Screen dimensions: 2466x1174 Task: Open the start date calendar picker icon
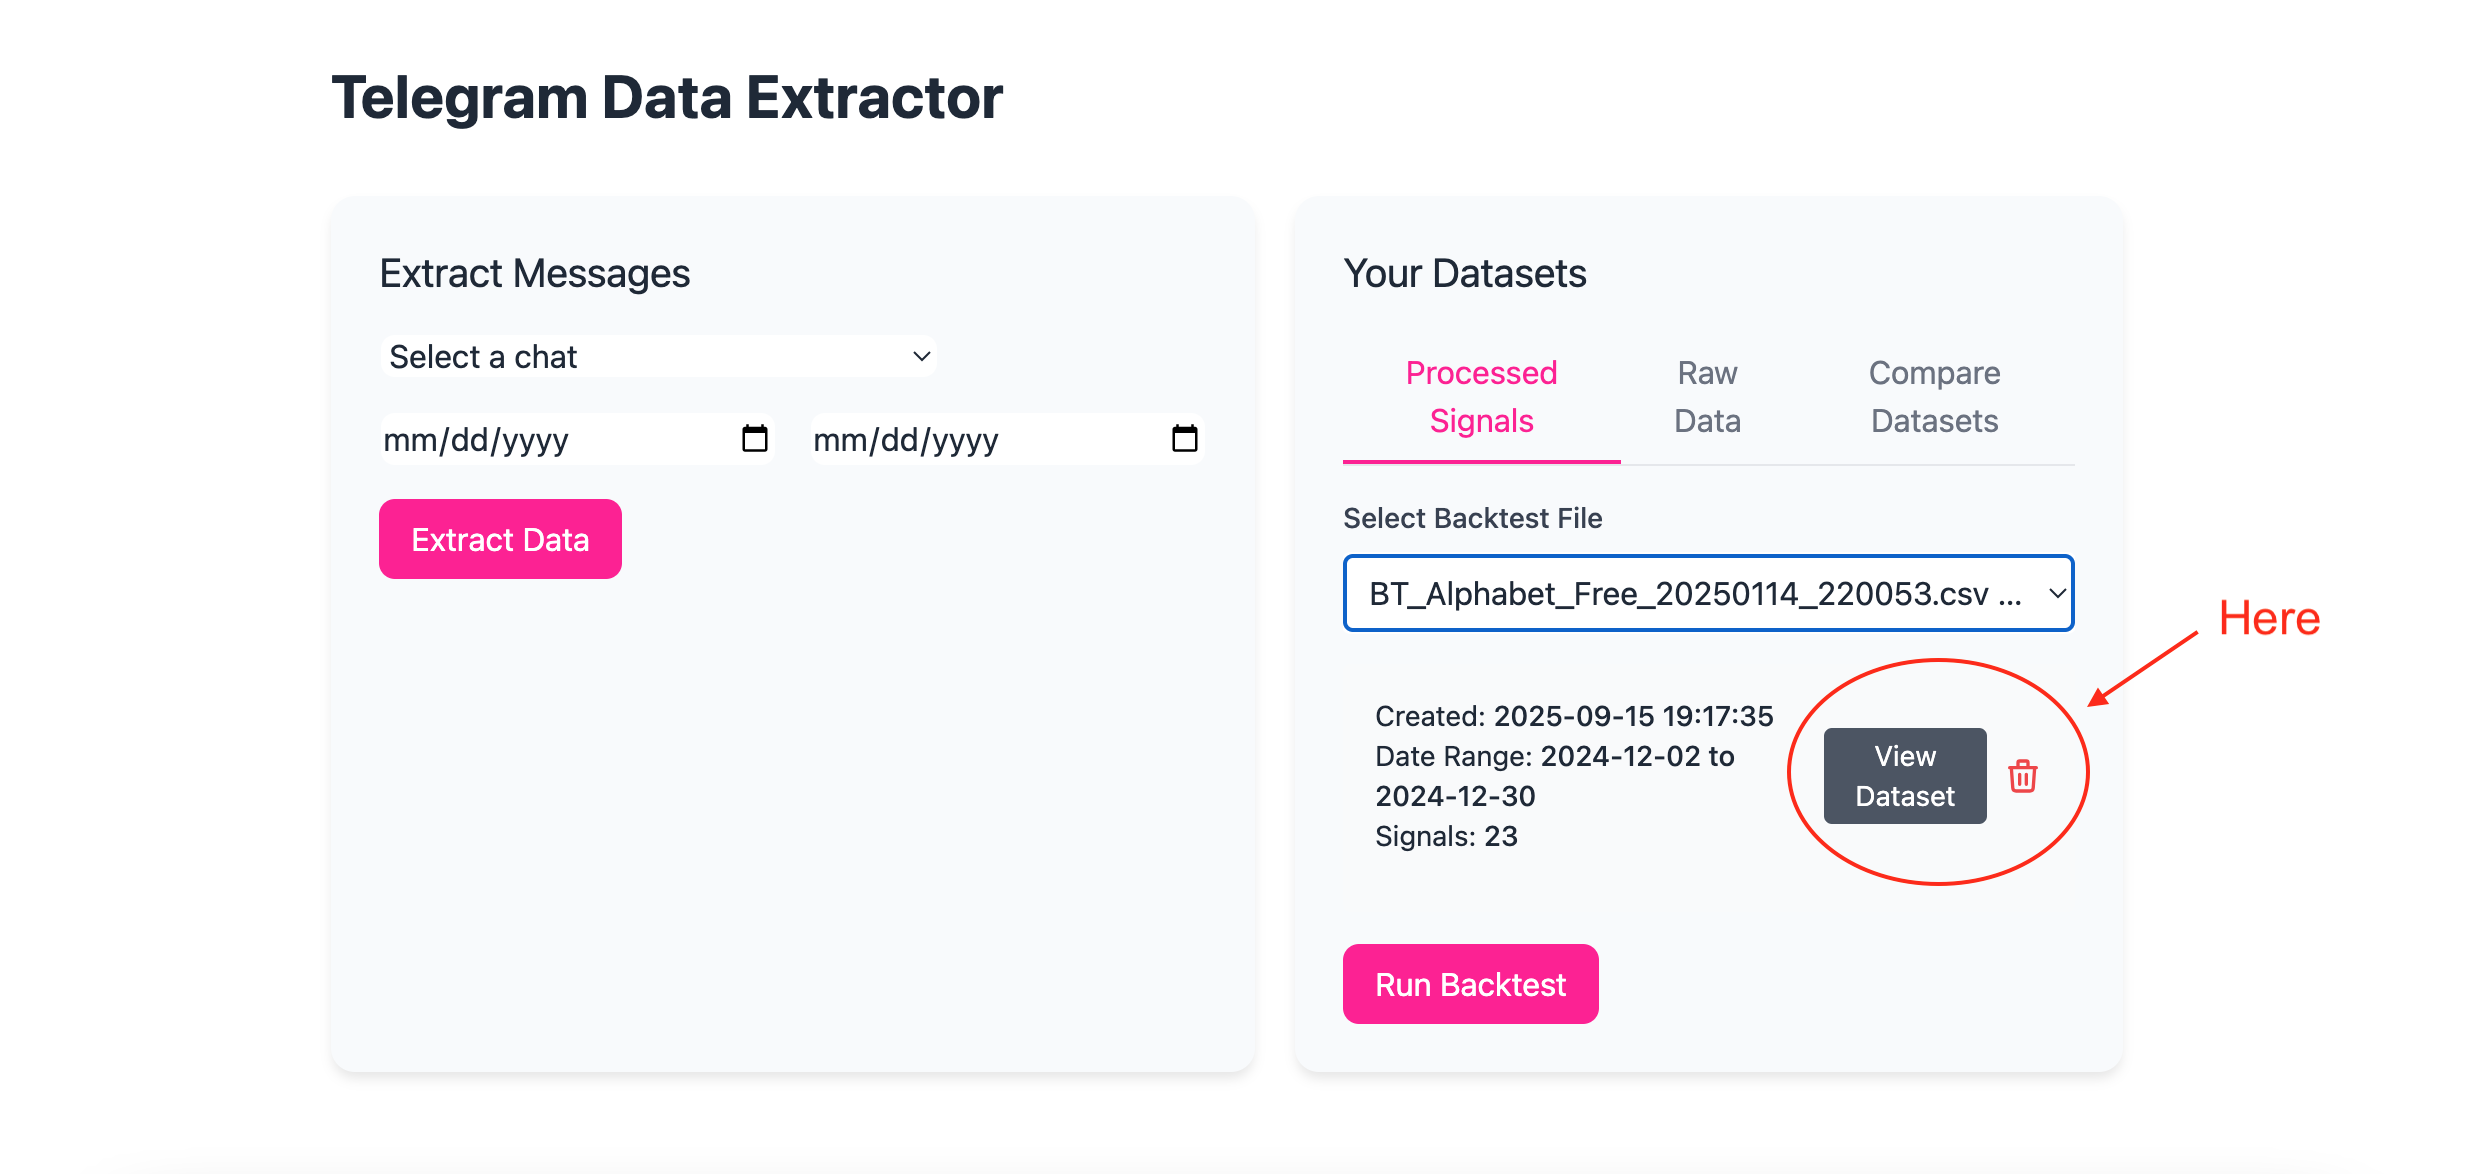tap(755, 439)
